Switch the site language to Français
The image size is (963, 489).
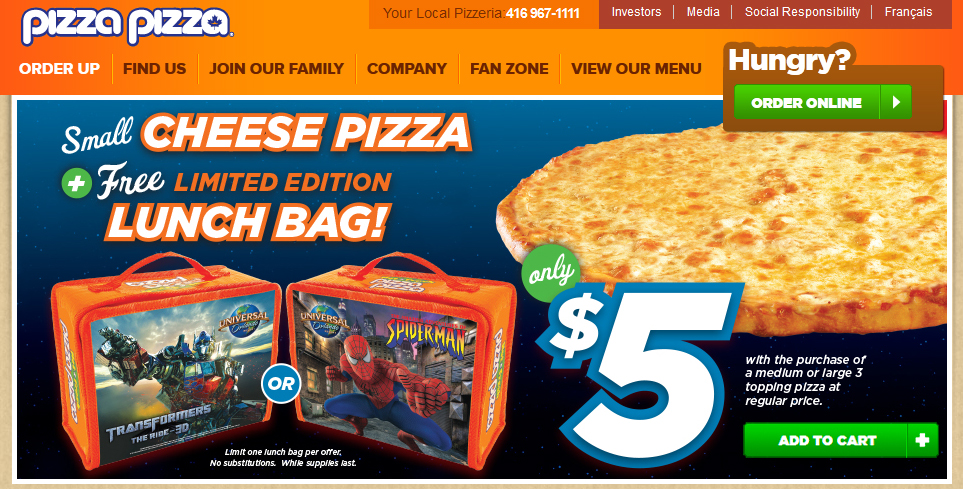coord(908,12)
